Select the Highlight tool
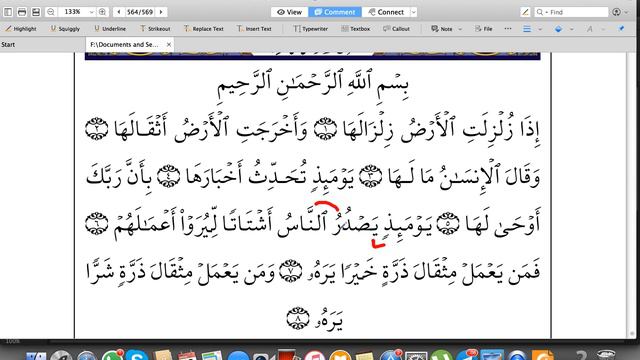640x360 pixels. click(x=20, y=29)
